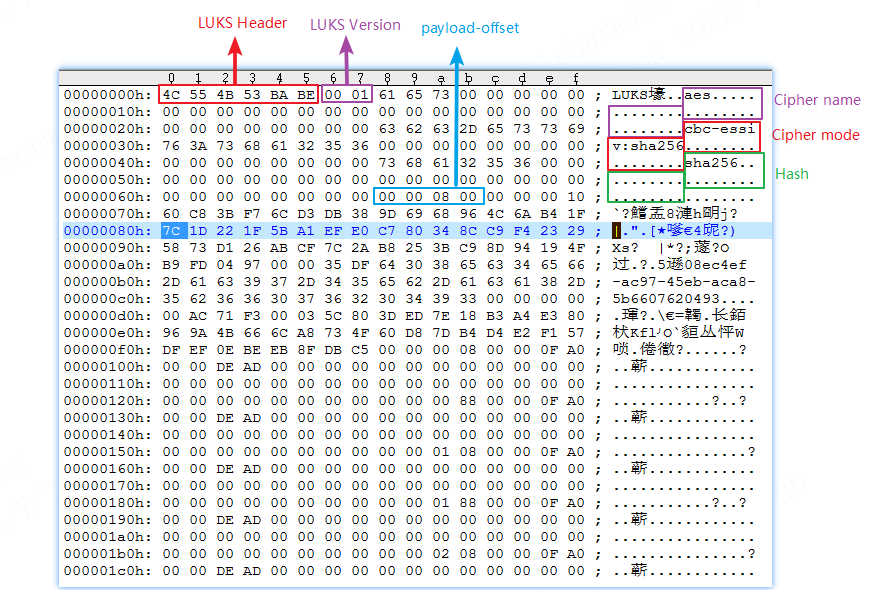This screenshot has height=590, width=887.
Task: Click the 00000000h row offset
Action: (107, 95)
